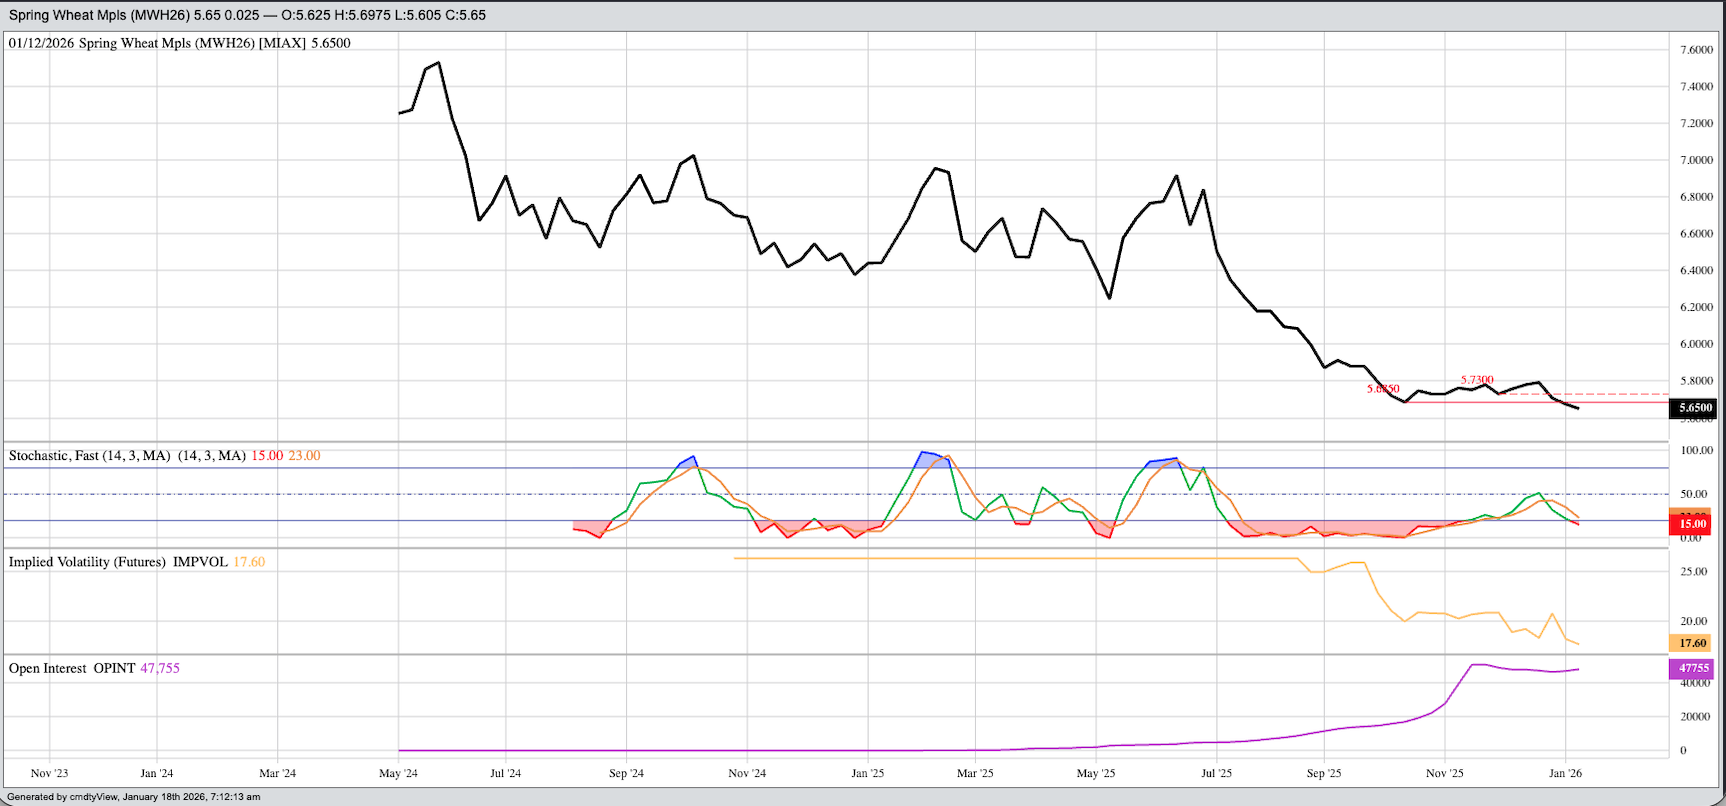This screenshot has width=1726, height=806.
Task: Click the 100.00 stochastic axis label
Action: [1696, 451]
